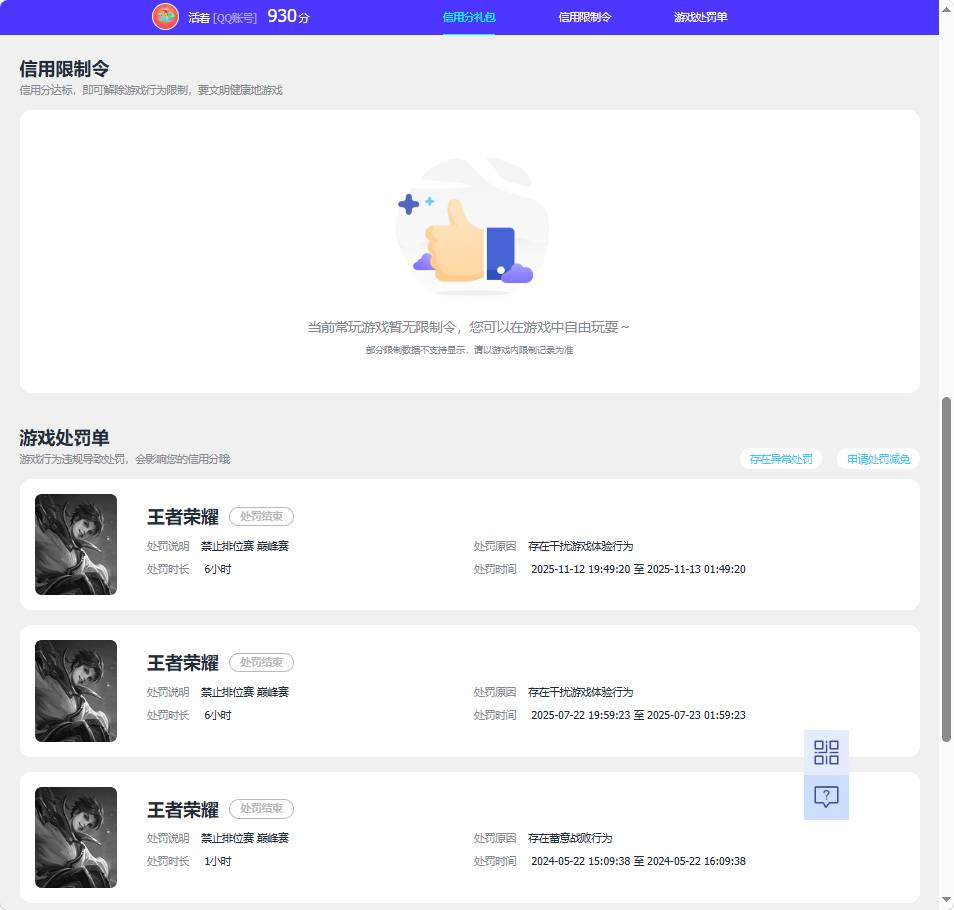This screenshot has width=954, height=910.
Task: Click the 930分 credit score
Action: [x=288, y=16]
